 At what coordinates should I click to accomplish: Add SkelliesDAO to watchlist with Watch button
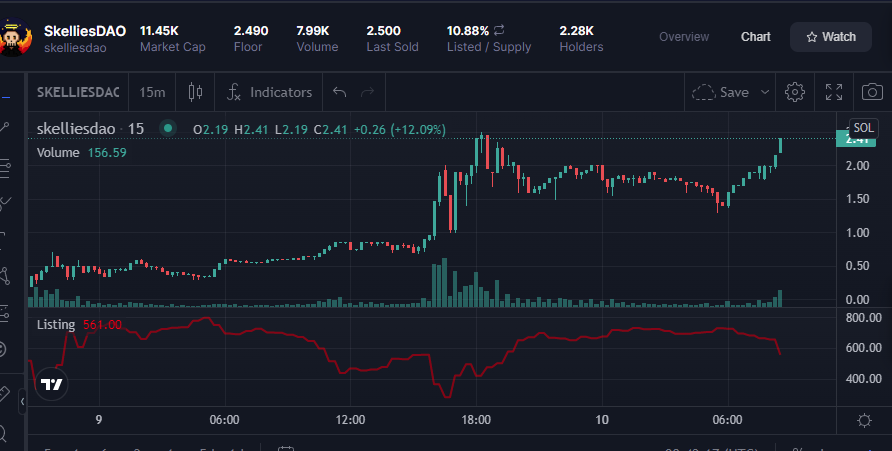[831, 37]
